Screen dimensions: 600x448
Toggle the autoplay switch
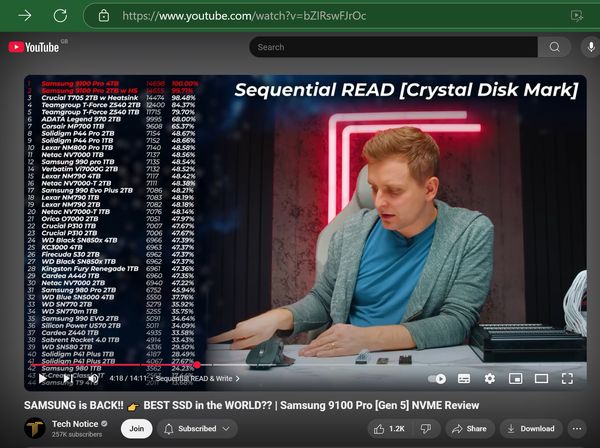pos(437,379)
